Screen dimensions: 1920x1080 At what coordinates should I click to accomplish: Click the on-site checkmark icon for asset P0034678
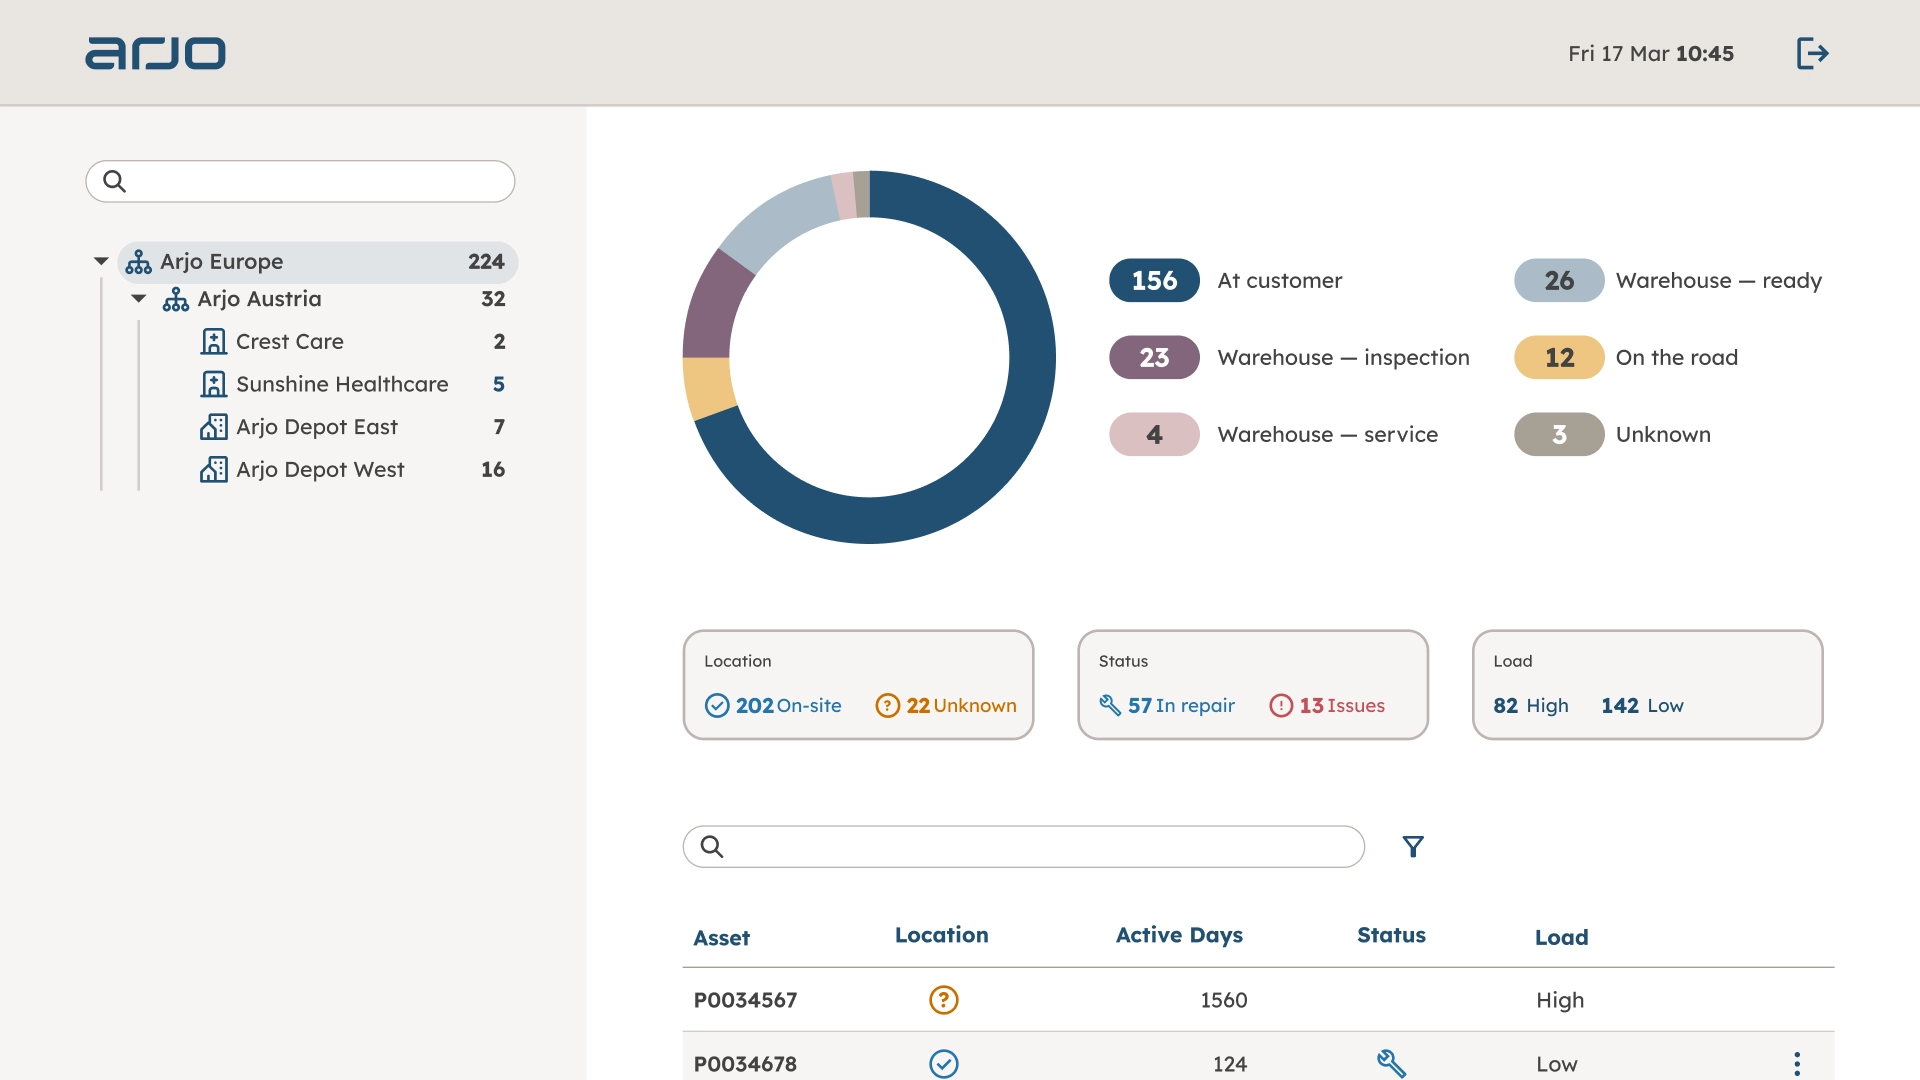tap(943, 1064)
